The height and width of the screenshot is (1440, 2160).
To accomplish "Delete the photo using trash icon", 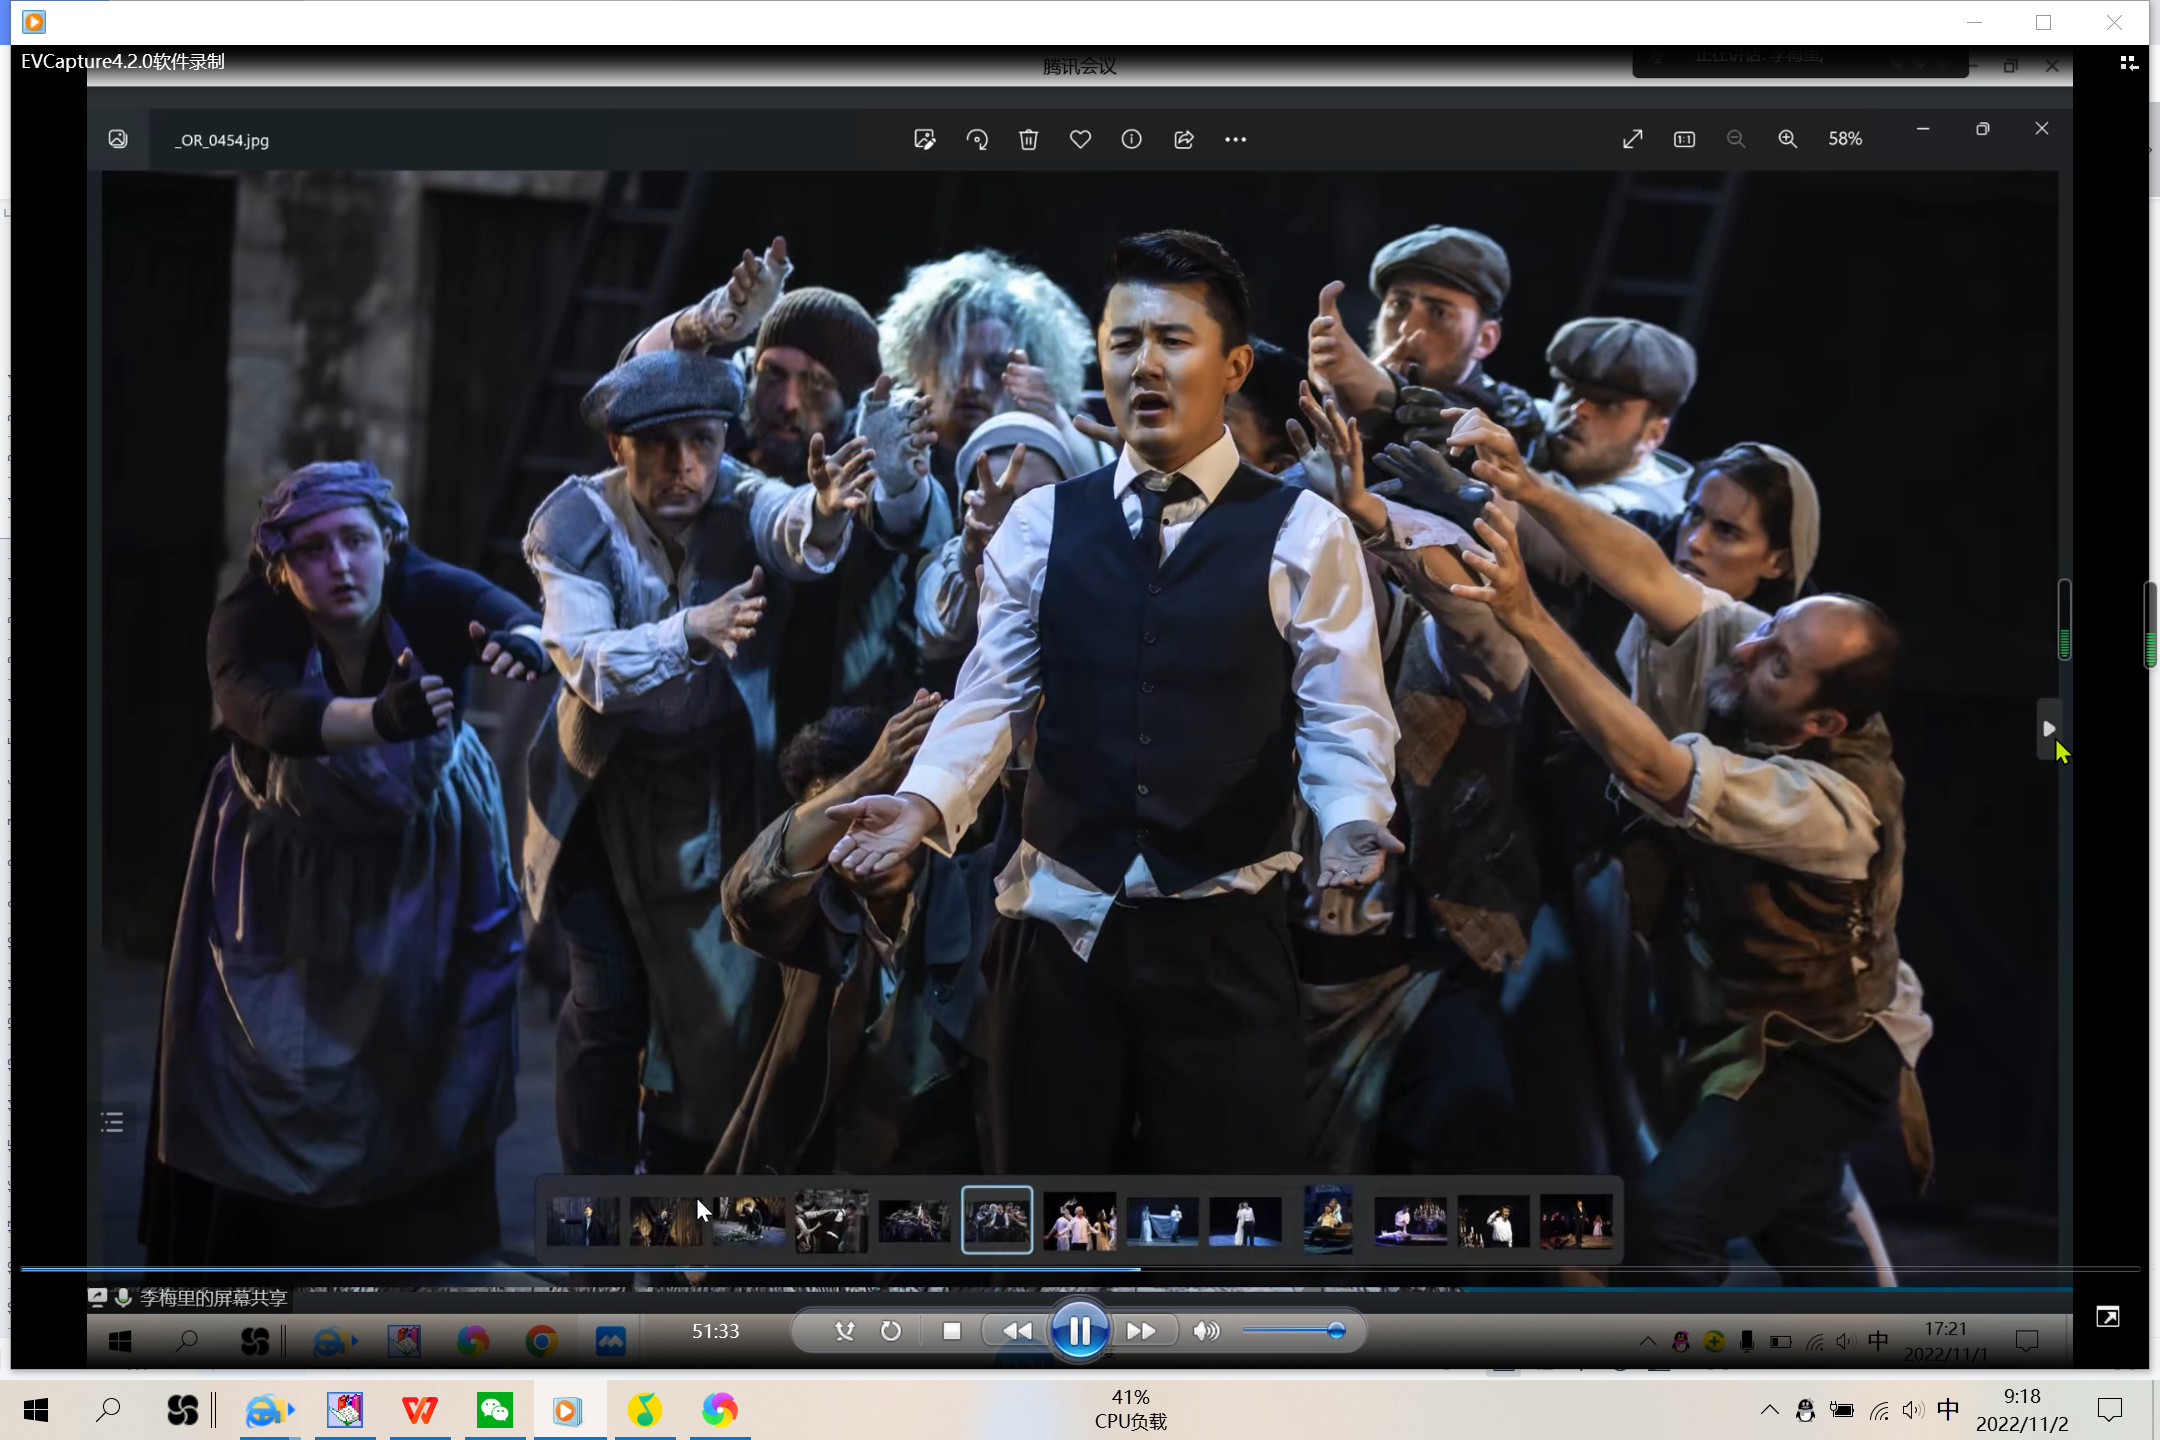I will coord(1028,140).
